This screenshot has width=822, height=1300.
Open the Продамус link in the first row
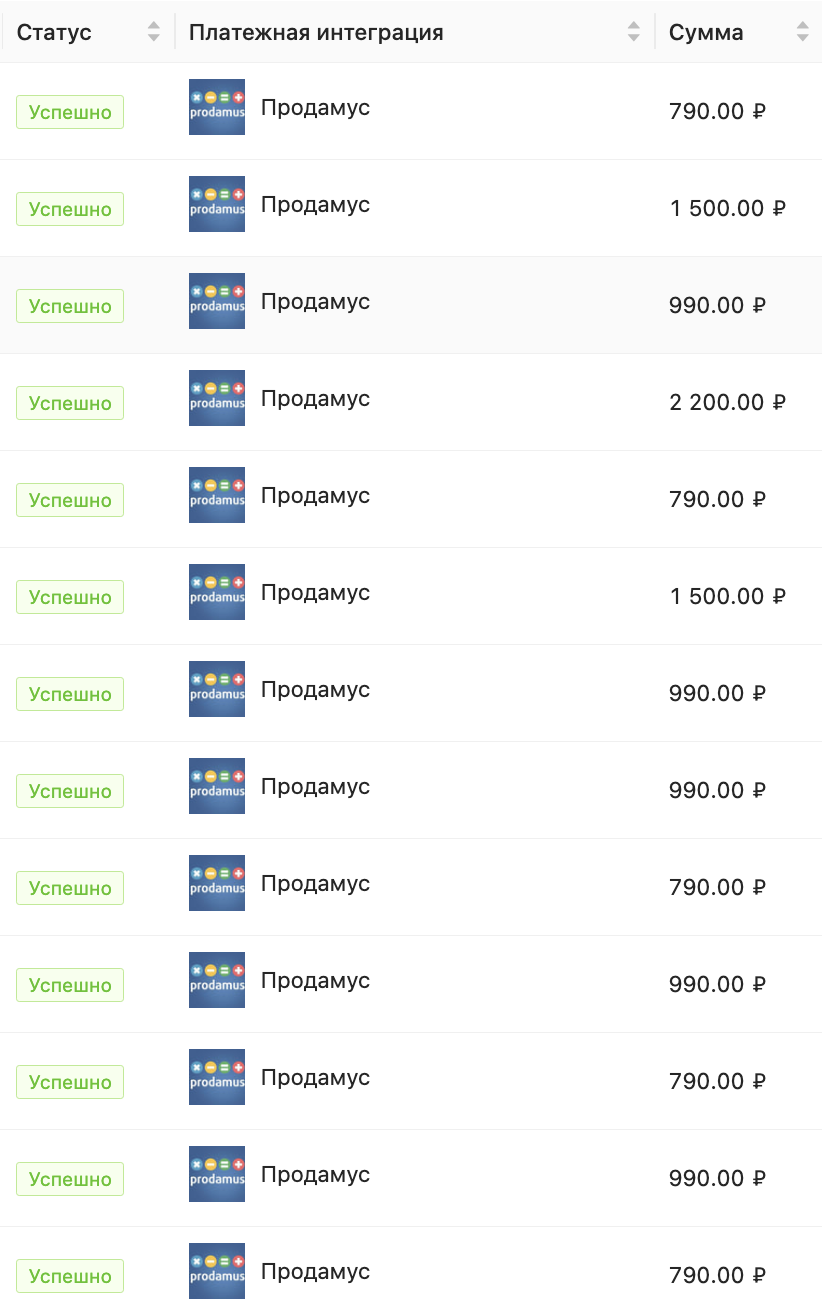pyautogui.click(x=315, y=108)
